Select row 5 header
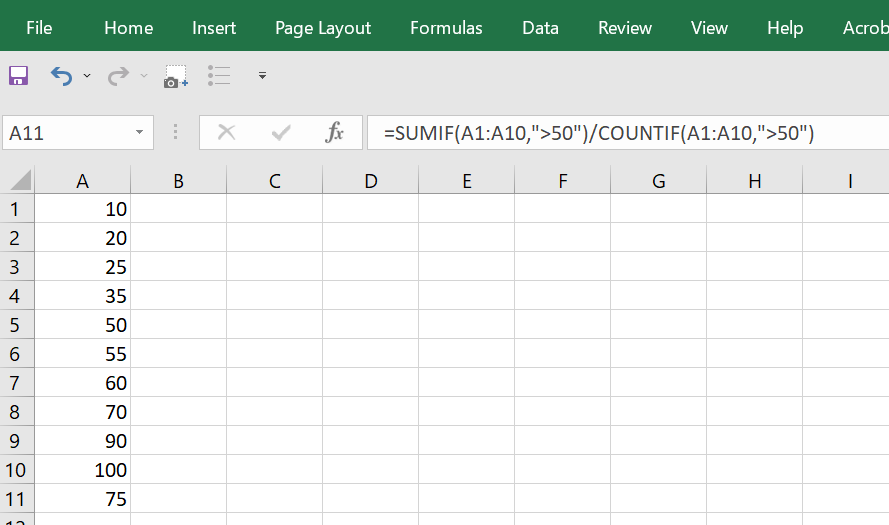Screen dimensions: 889x525 click(17, 324)
